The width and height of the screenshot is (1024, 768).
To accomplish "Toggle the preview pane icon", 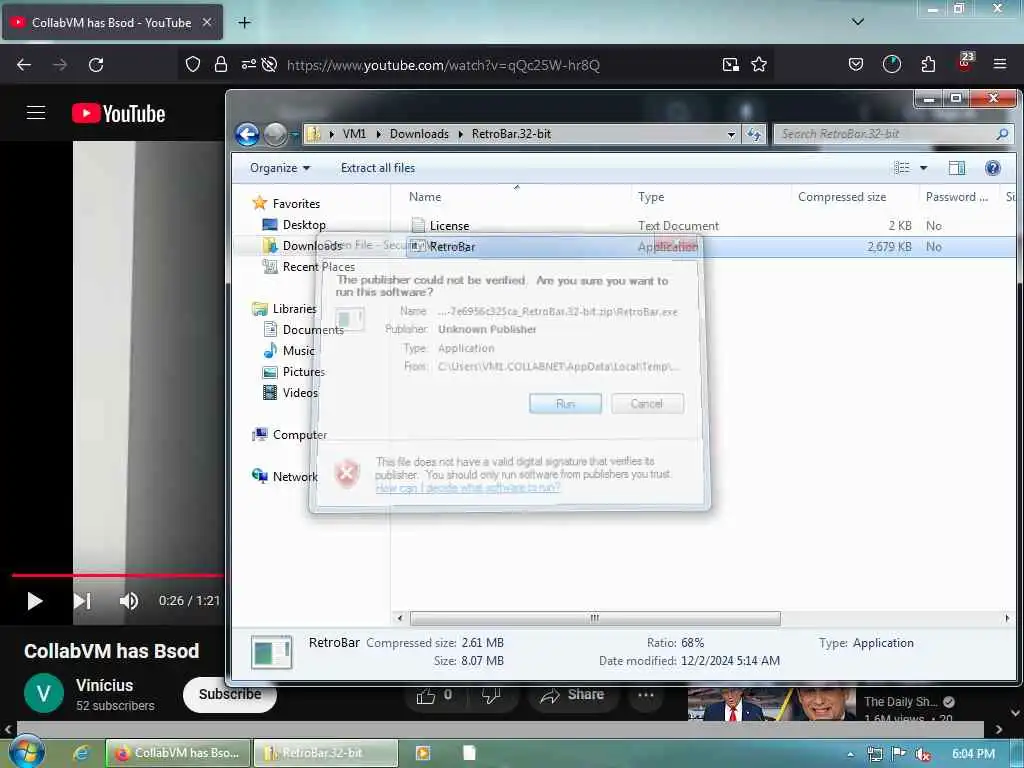I will tap(957, 168).
